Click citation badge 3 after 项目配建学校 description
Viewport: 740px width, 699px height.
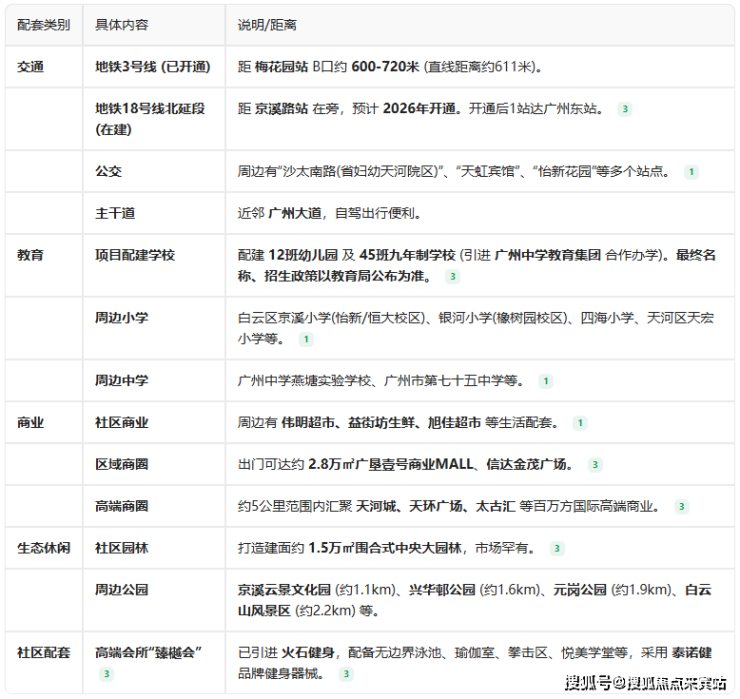pos(453,276)
